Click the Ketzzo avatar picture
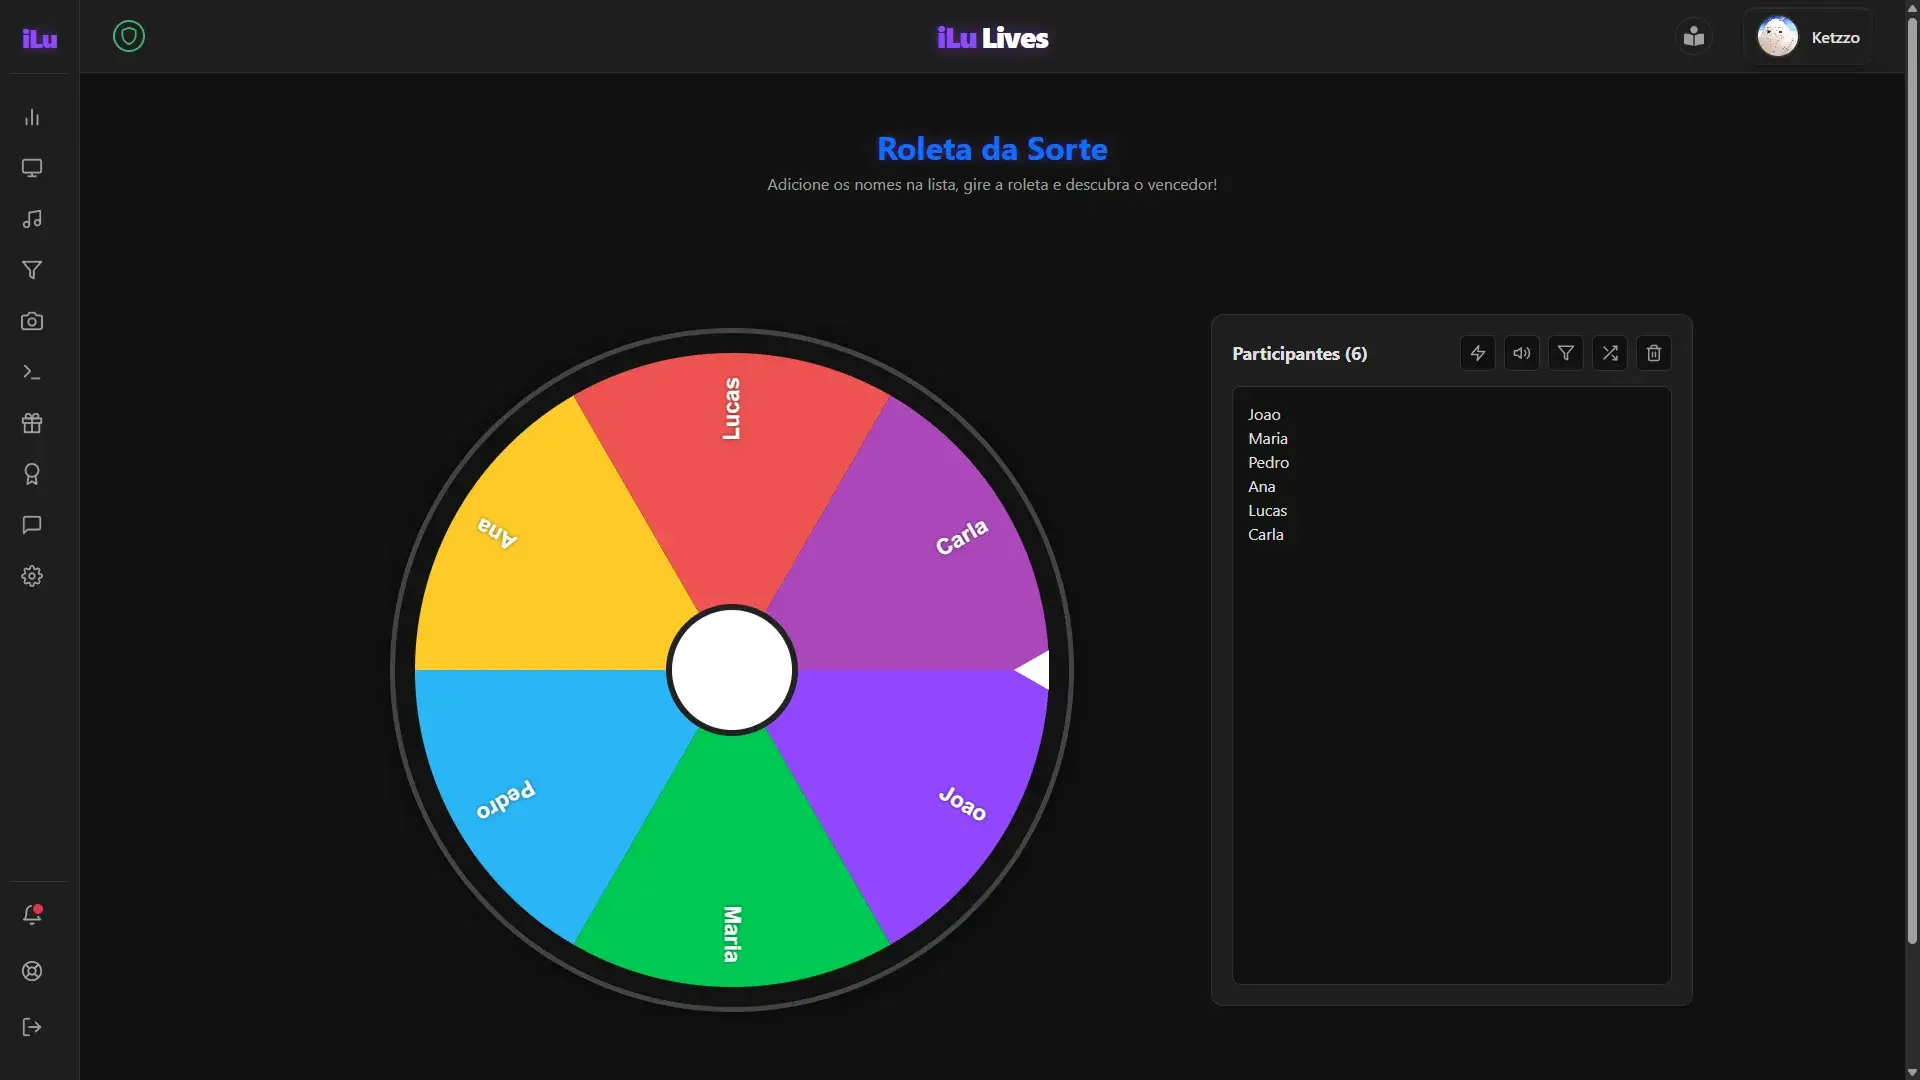The image size is (1920, 1080). [x=1778, y=37]
